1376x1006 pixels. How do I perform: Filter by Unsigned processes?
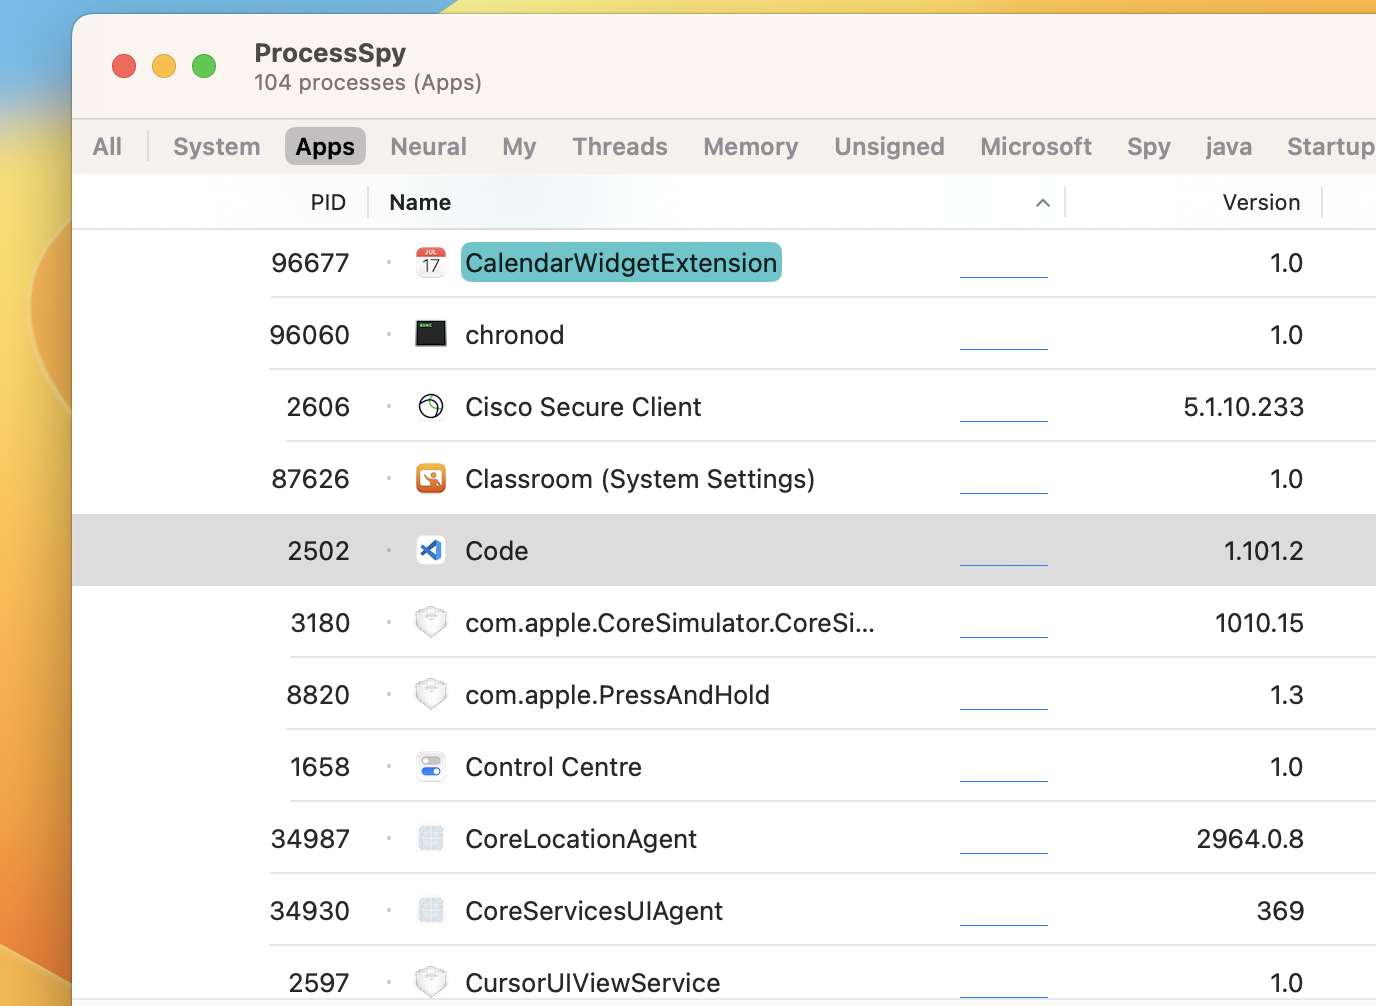tap(889, 146)
